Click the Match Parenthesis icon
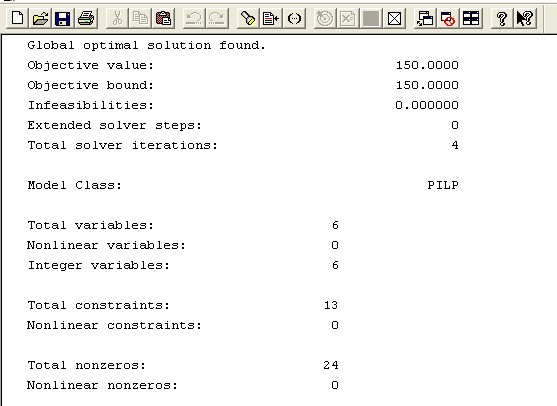 tap(294, 18)
